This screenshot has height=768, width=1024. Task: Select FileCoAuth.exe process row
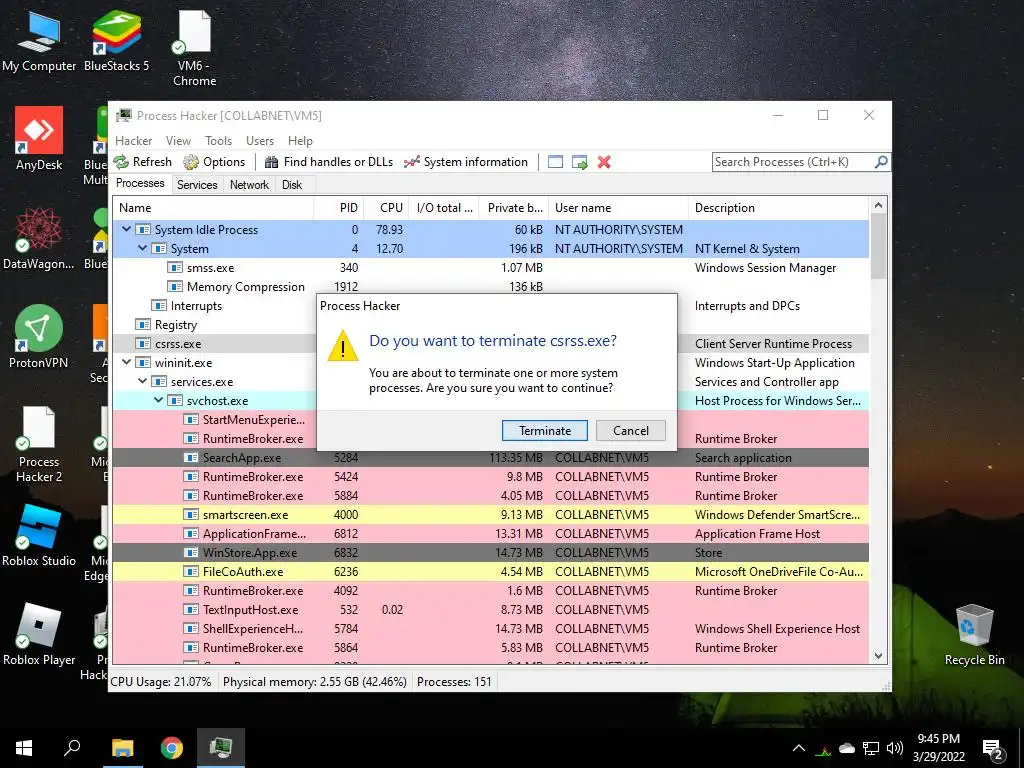tap(491, 571)
